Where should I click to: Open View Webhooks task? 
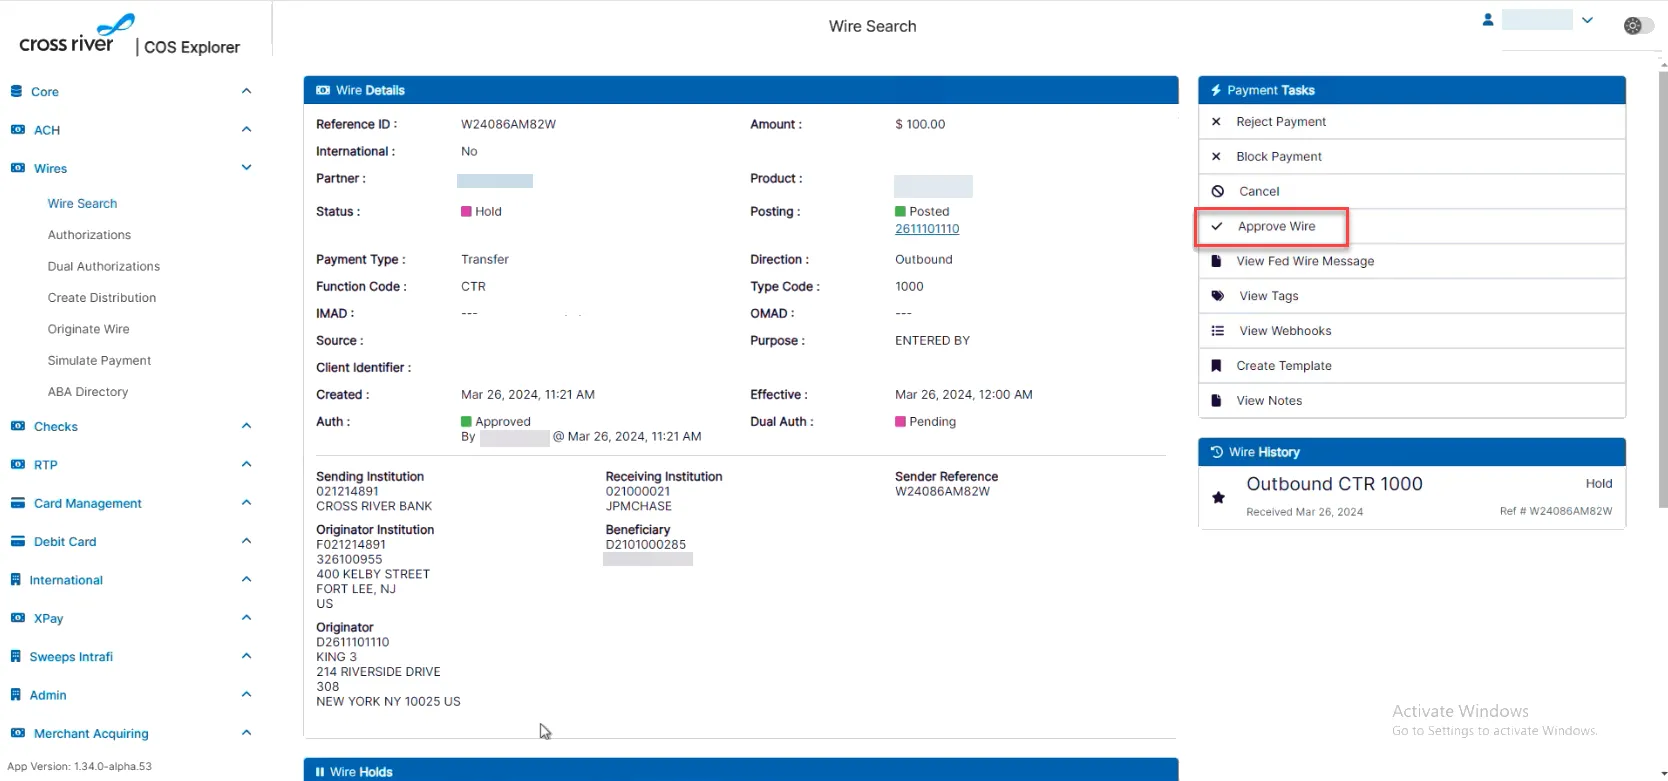1412,331
